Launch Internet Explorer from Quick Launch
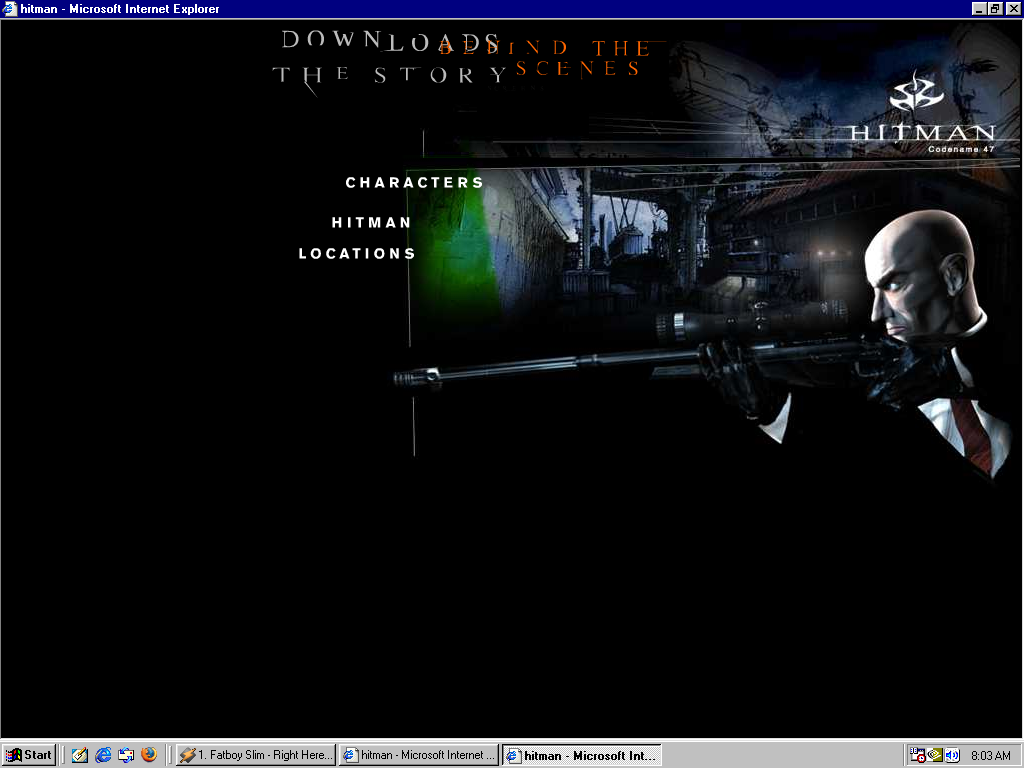 pos(103,755)
